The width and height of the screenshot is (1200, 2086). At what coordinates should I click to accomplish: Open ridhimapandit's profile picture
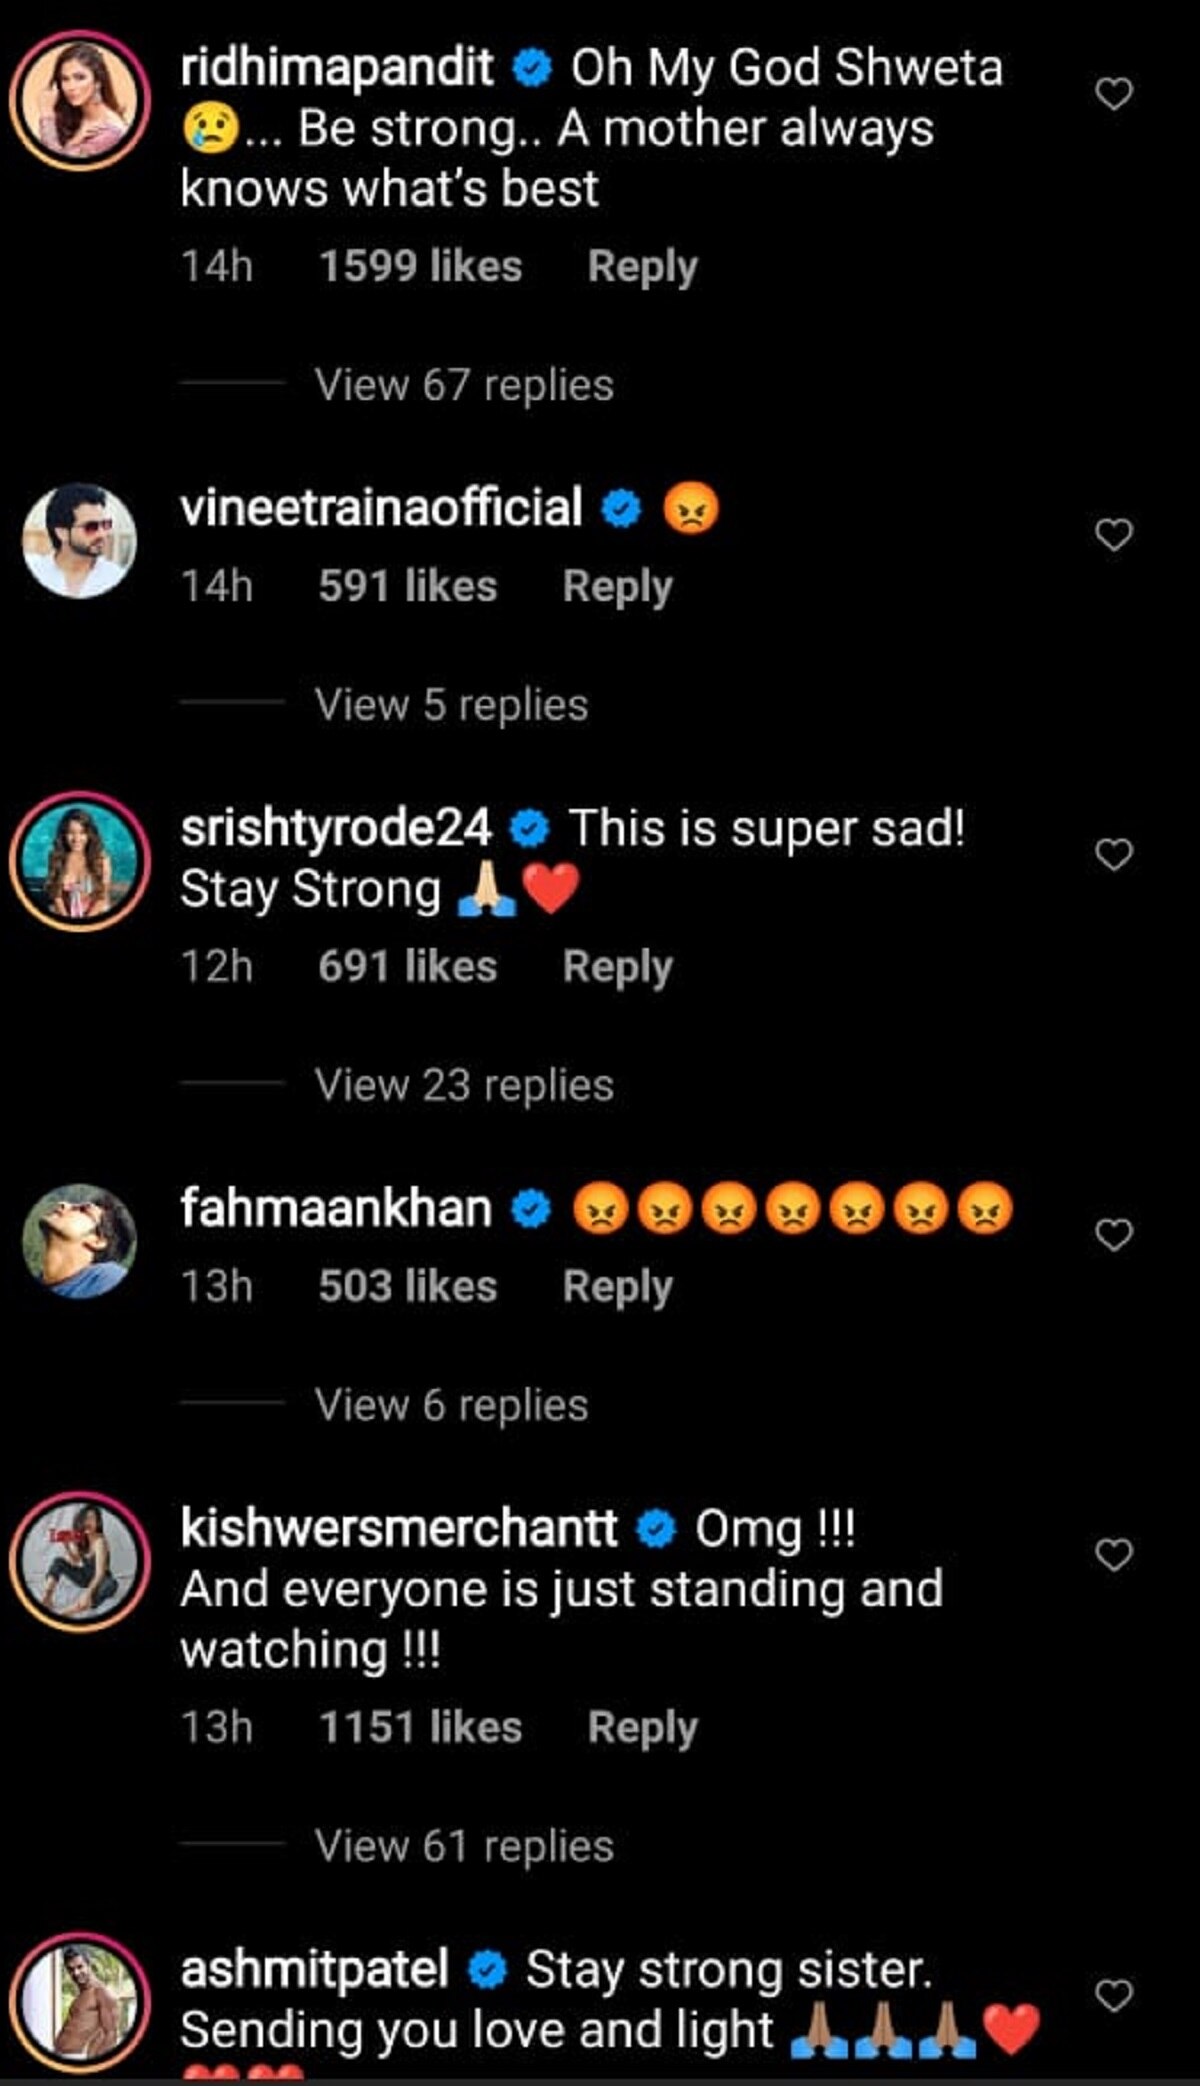(x=80, y=100)
